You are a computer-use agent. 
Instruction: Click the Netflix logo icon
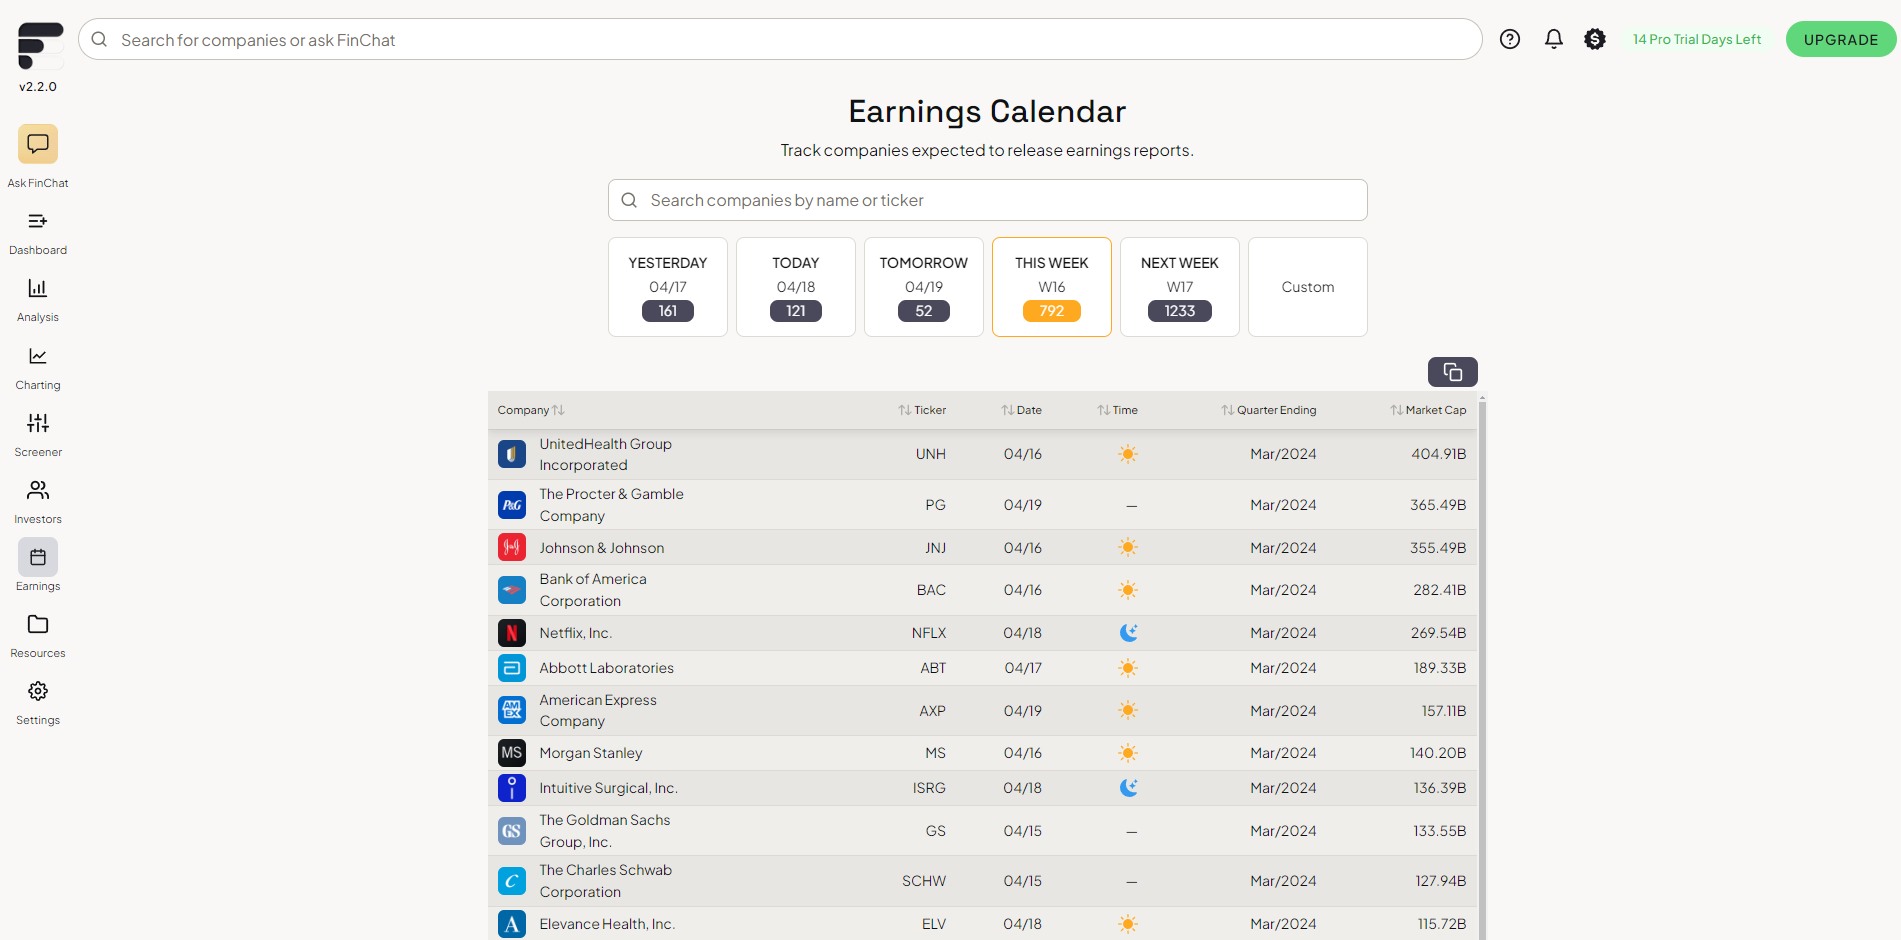(x=512, y=633)
